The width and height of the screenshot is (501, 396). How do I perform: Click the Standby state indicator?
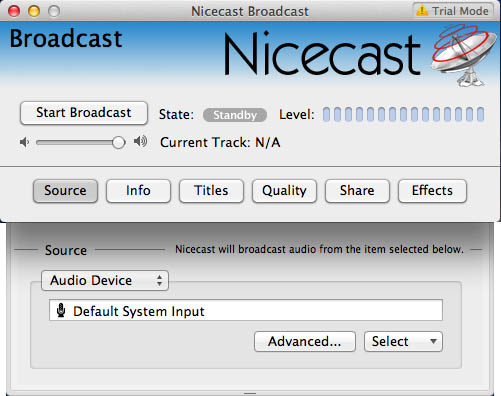pyautogui.click(x=235, y=115)
